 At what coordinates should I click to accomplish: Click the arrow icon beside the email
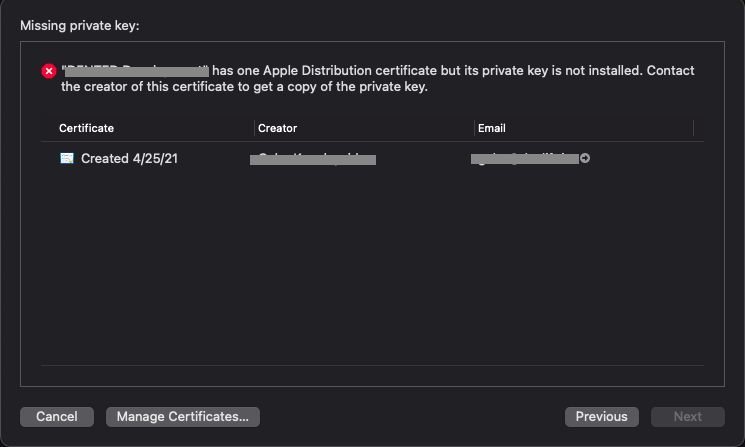(x=585, y=158)
